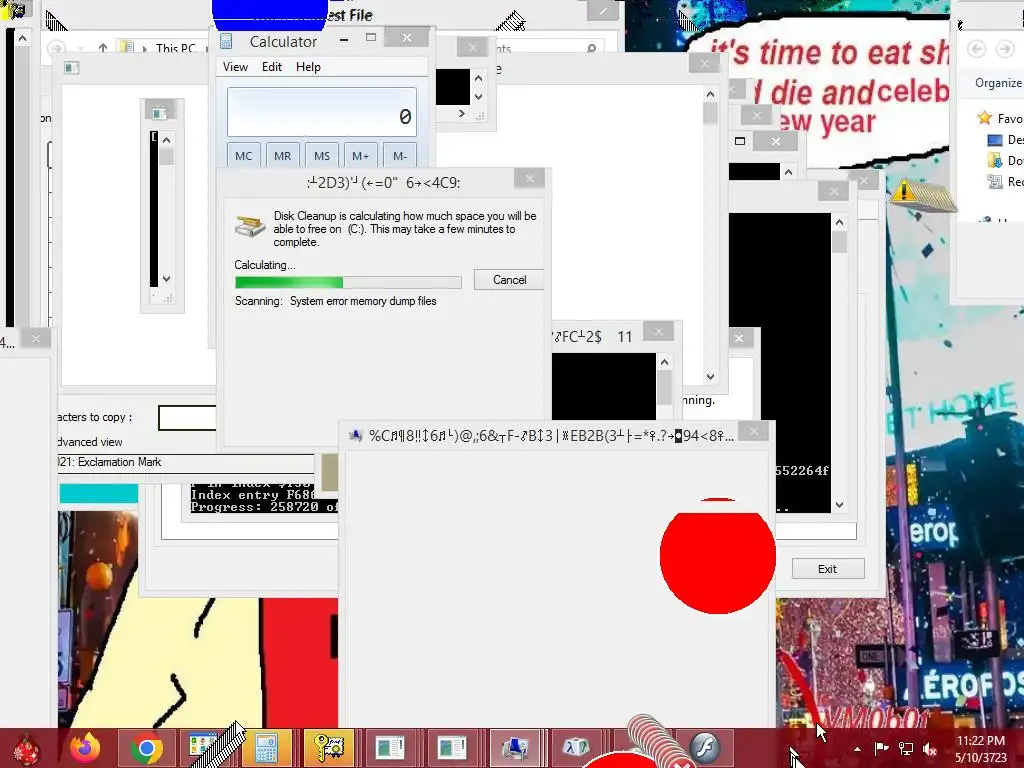This screenshot has height=768, width=1024.
Task: Click scroll-down arrow in narrow black-strip window
Action: pyautogui.click(x=167, y=279)
